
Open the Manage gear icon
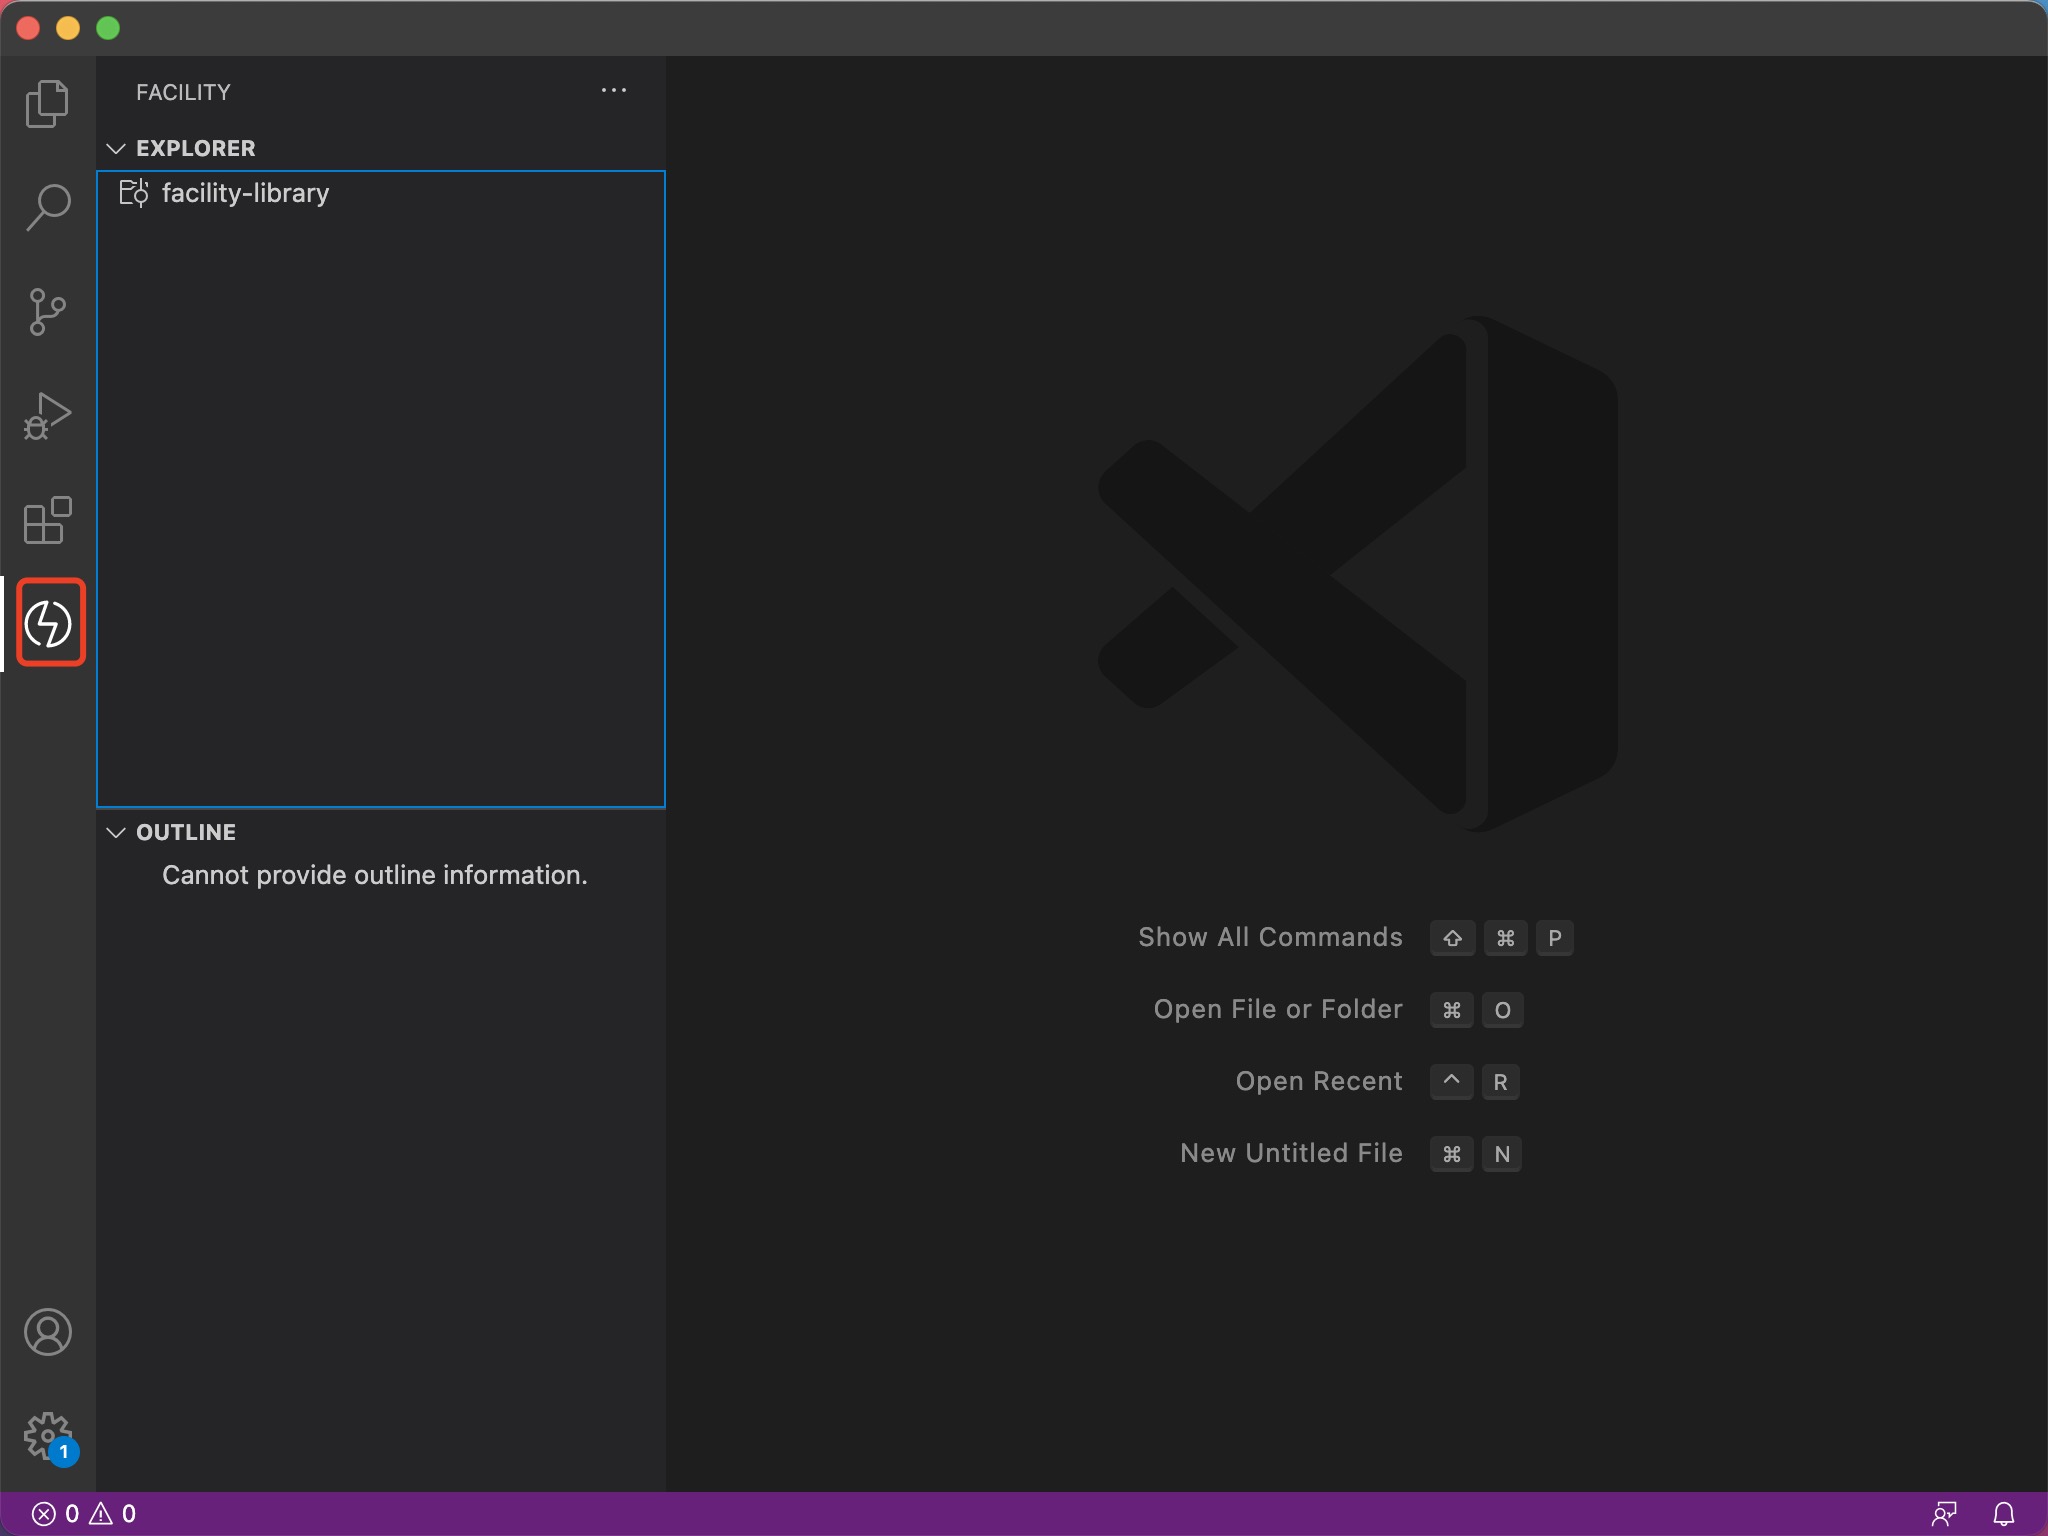coord(47,1436)
